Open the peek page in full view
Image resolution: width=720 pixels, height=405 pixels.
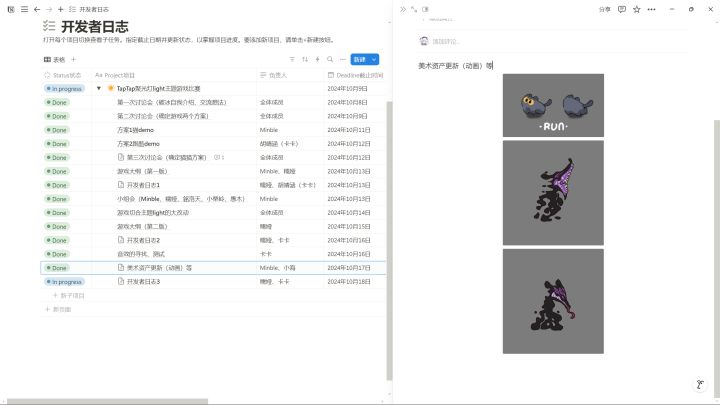coord(414,9)
